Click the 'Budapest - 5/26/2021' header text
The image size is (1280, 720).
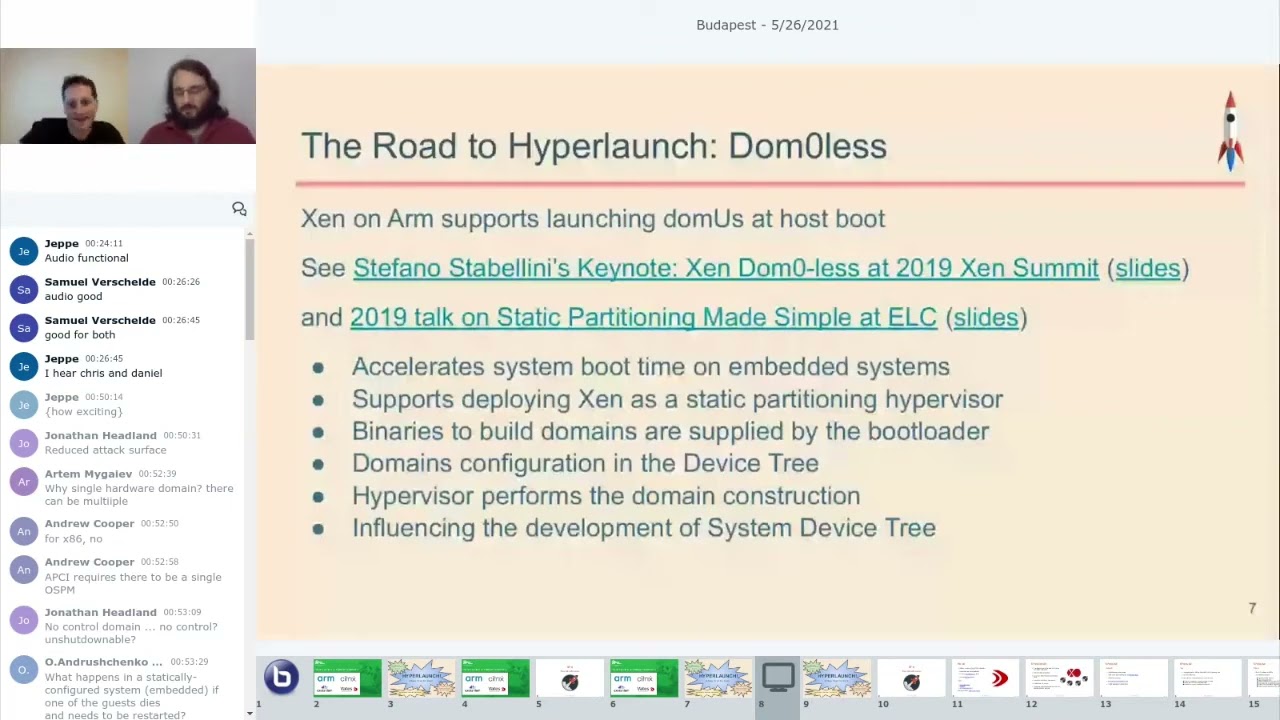[767, 25]
